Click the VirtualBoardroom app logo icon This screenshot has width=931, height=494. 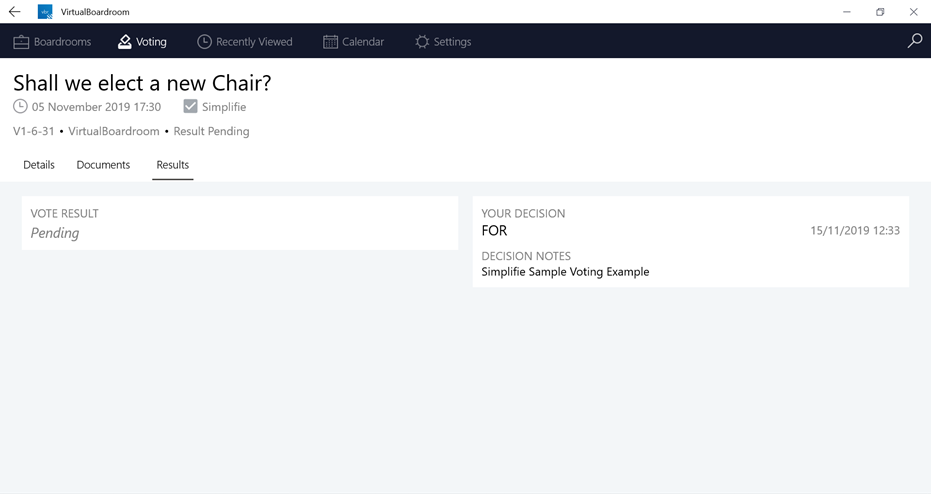pos(45,12)
